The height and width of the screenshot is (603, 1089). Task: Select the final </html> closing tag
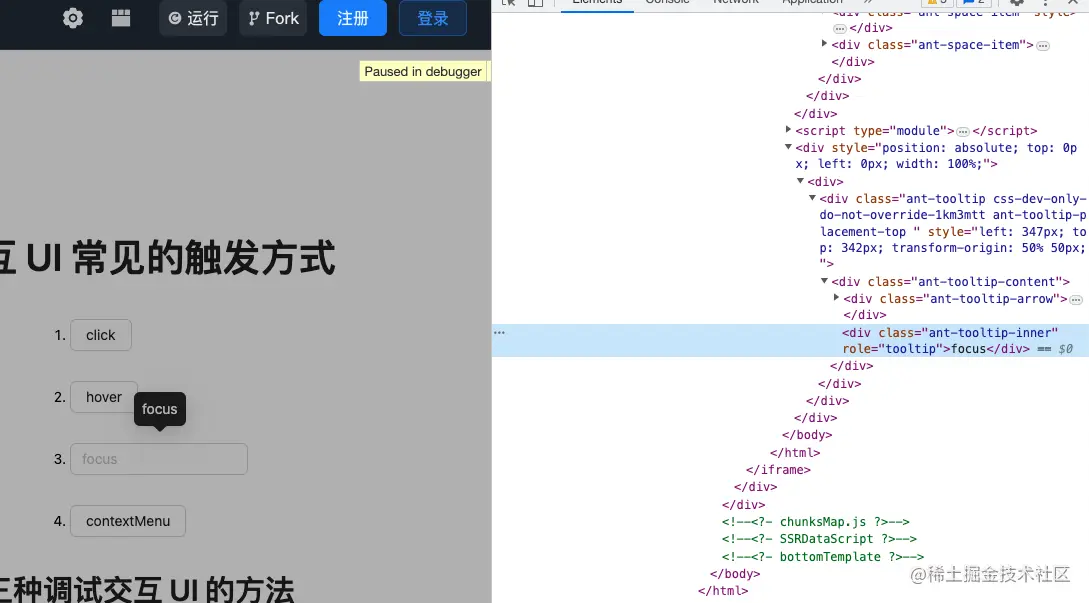(723, 590)
